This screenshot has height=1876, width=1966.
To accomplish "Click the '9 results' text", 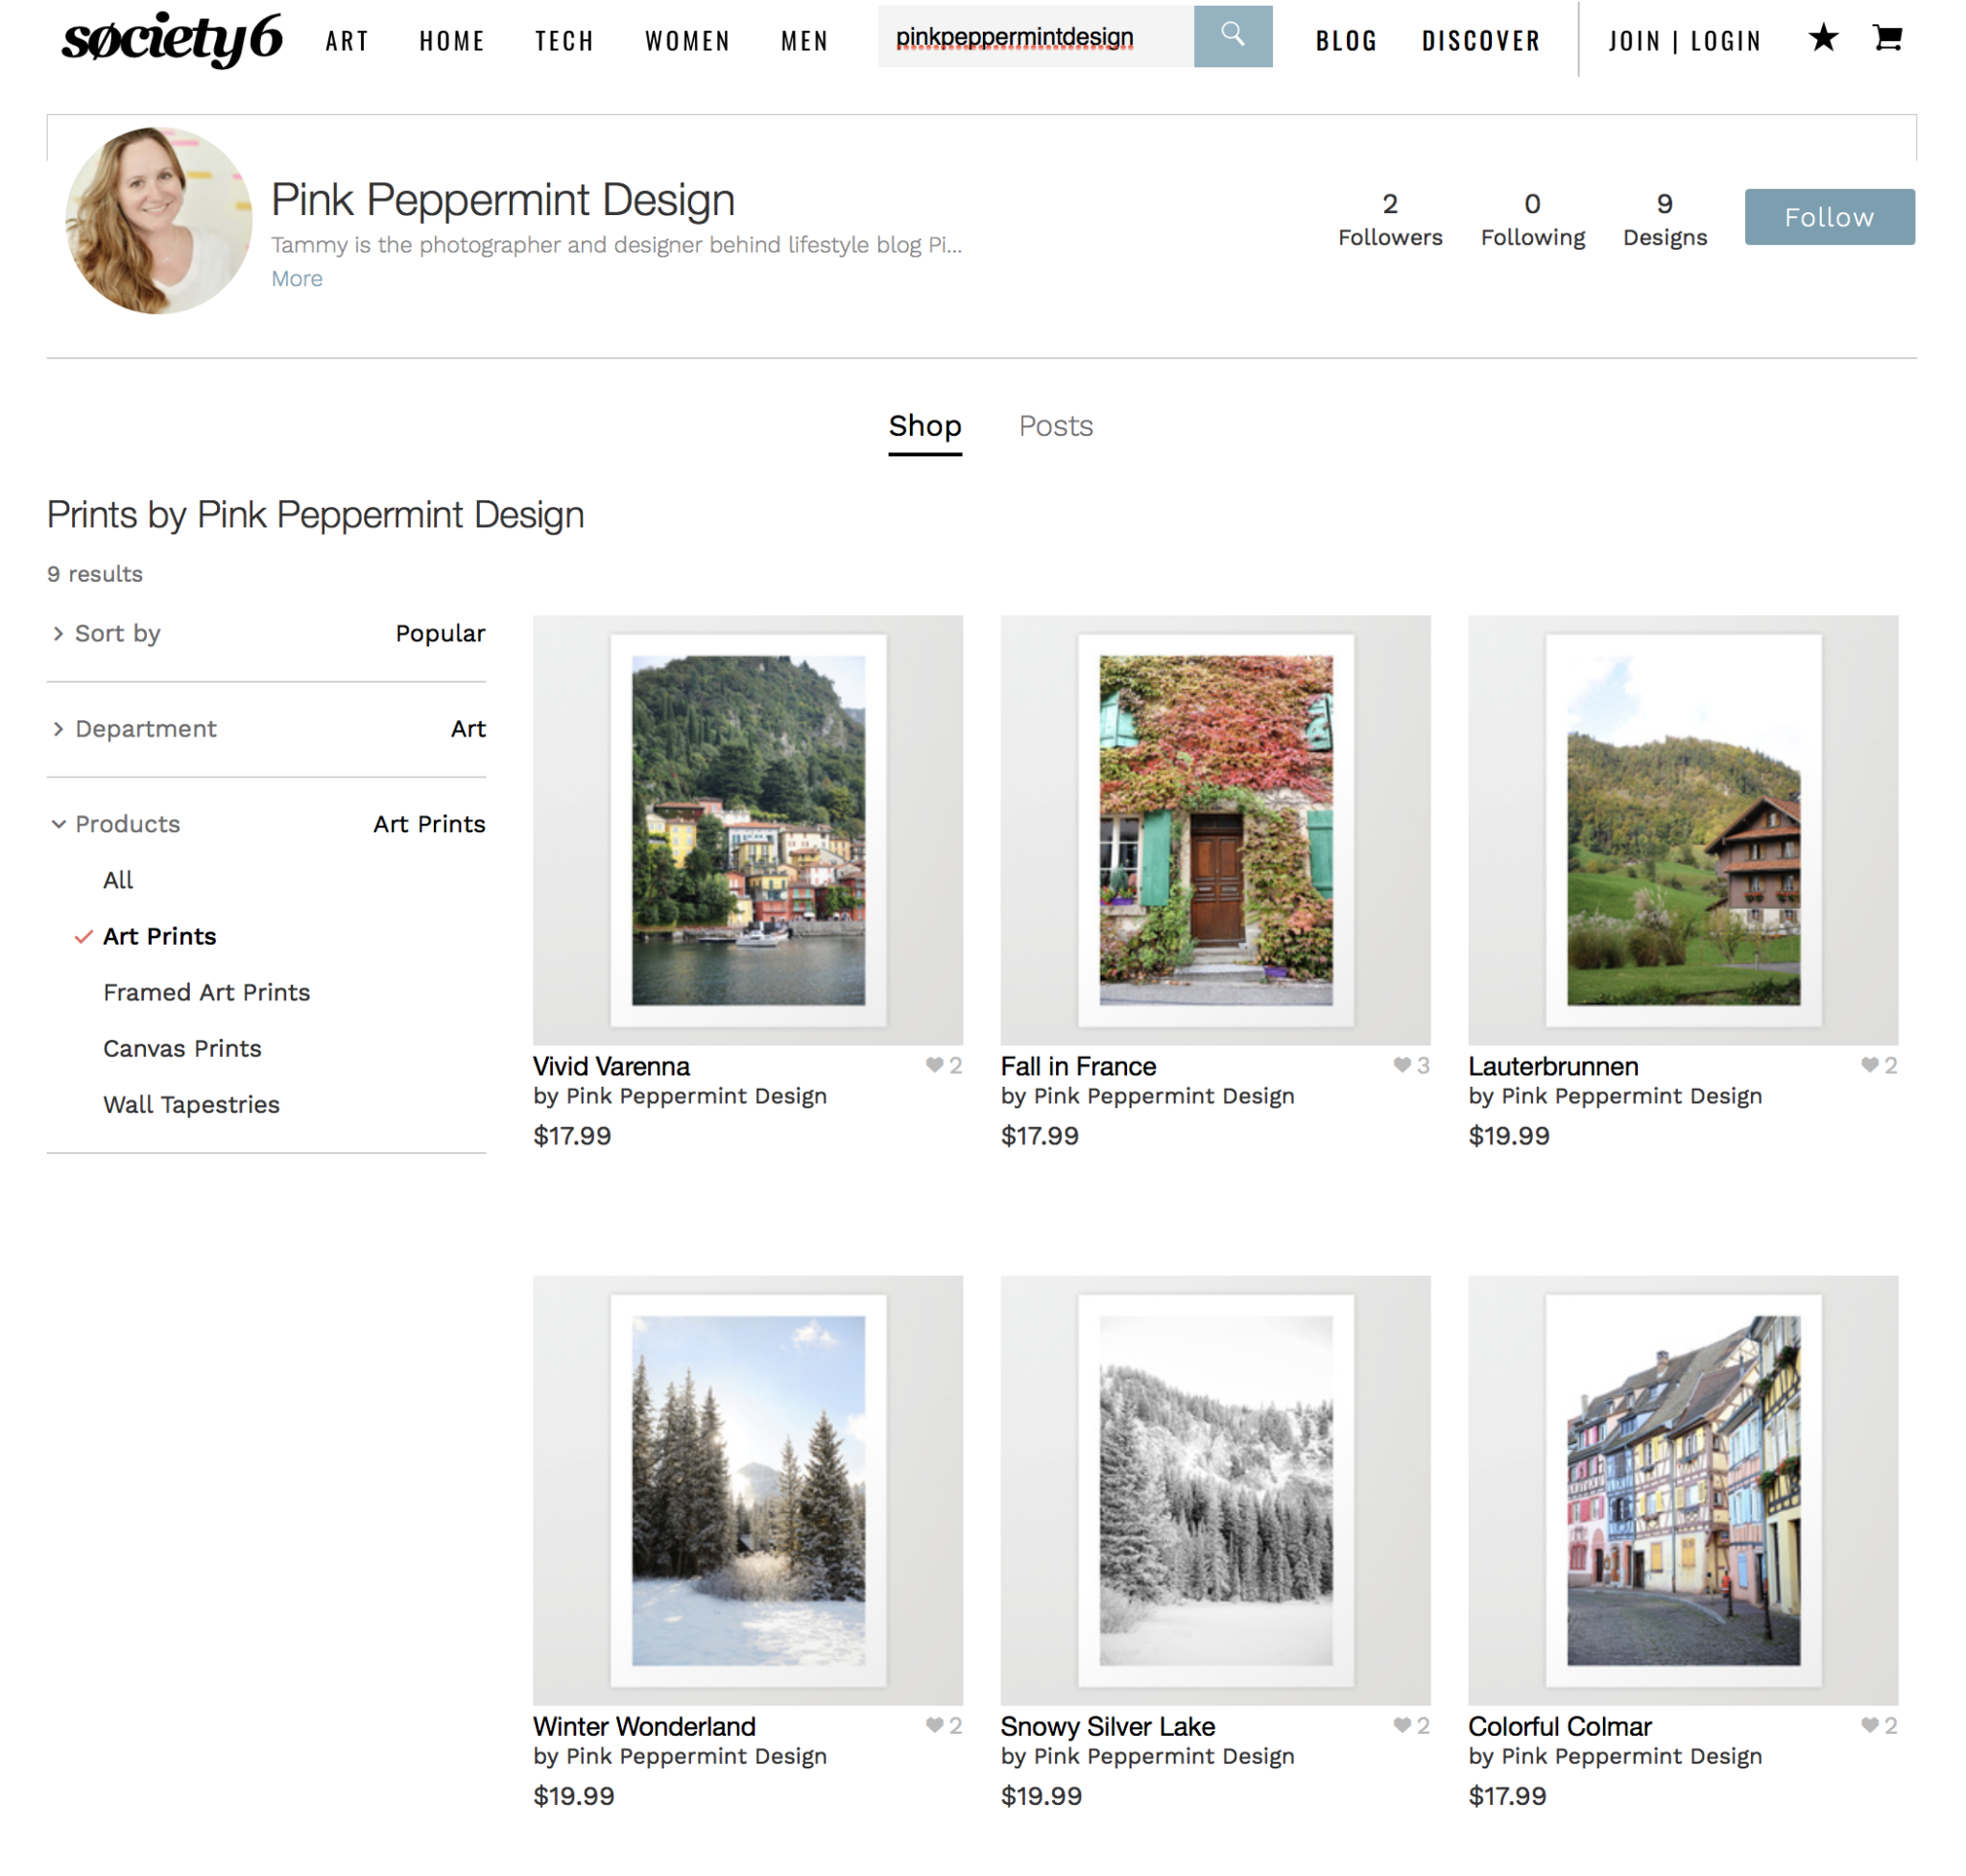I will pos(95,574).
